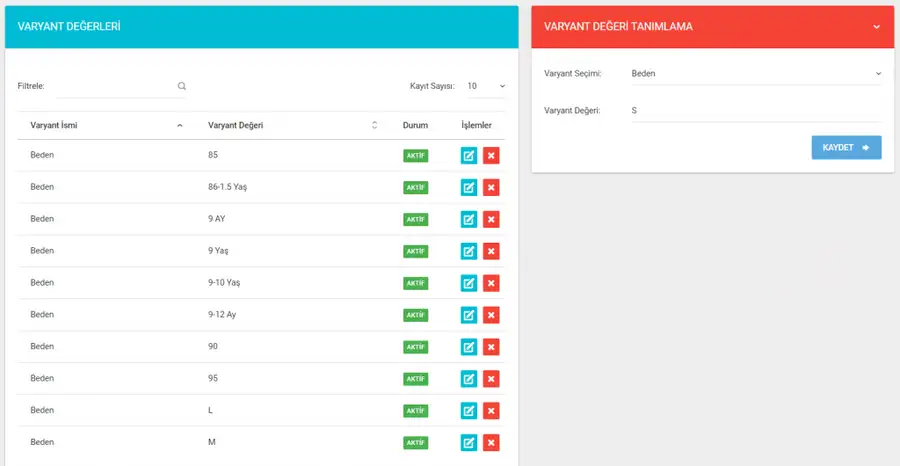
Task: Delete the Beden 85 row
Action: pos(491,156)
